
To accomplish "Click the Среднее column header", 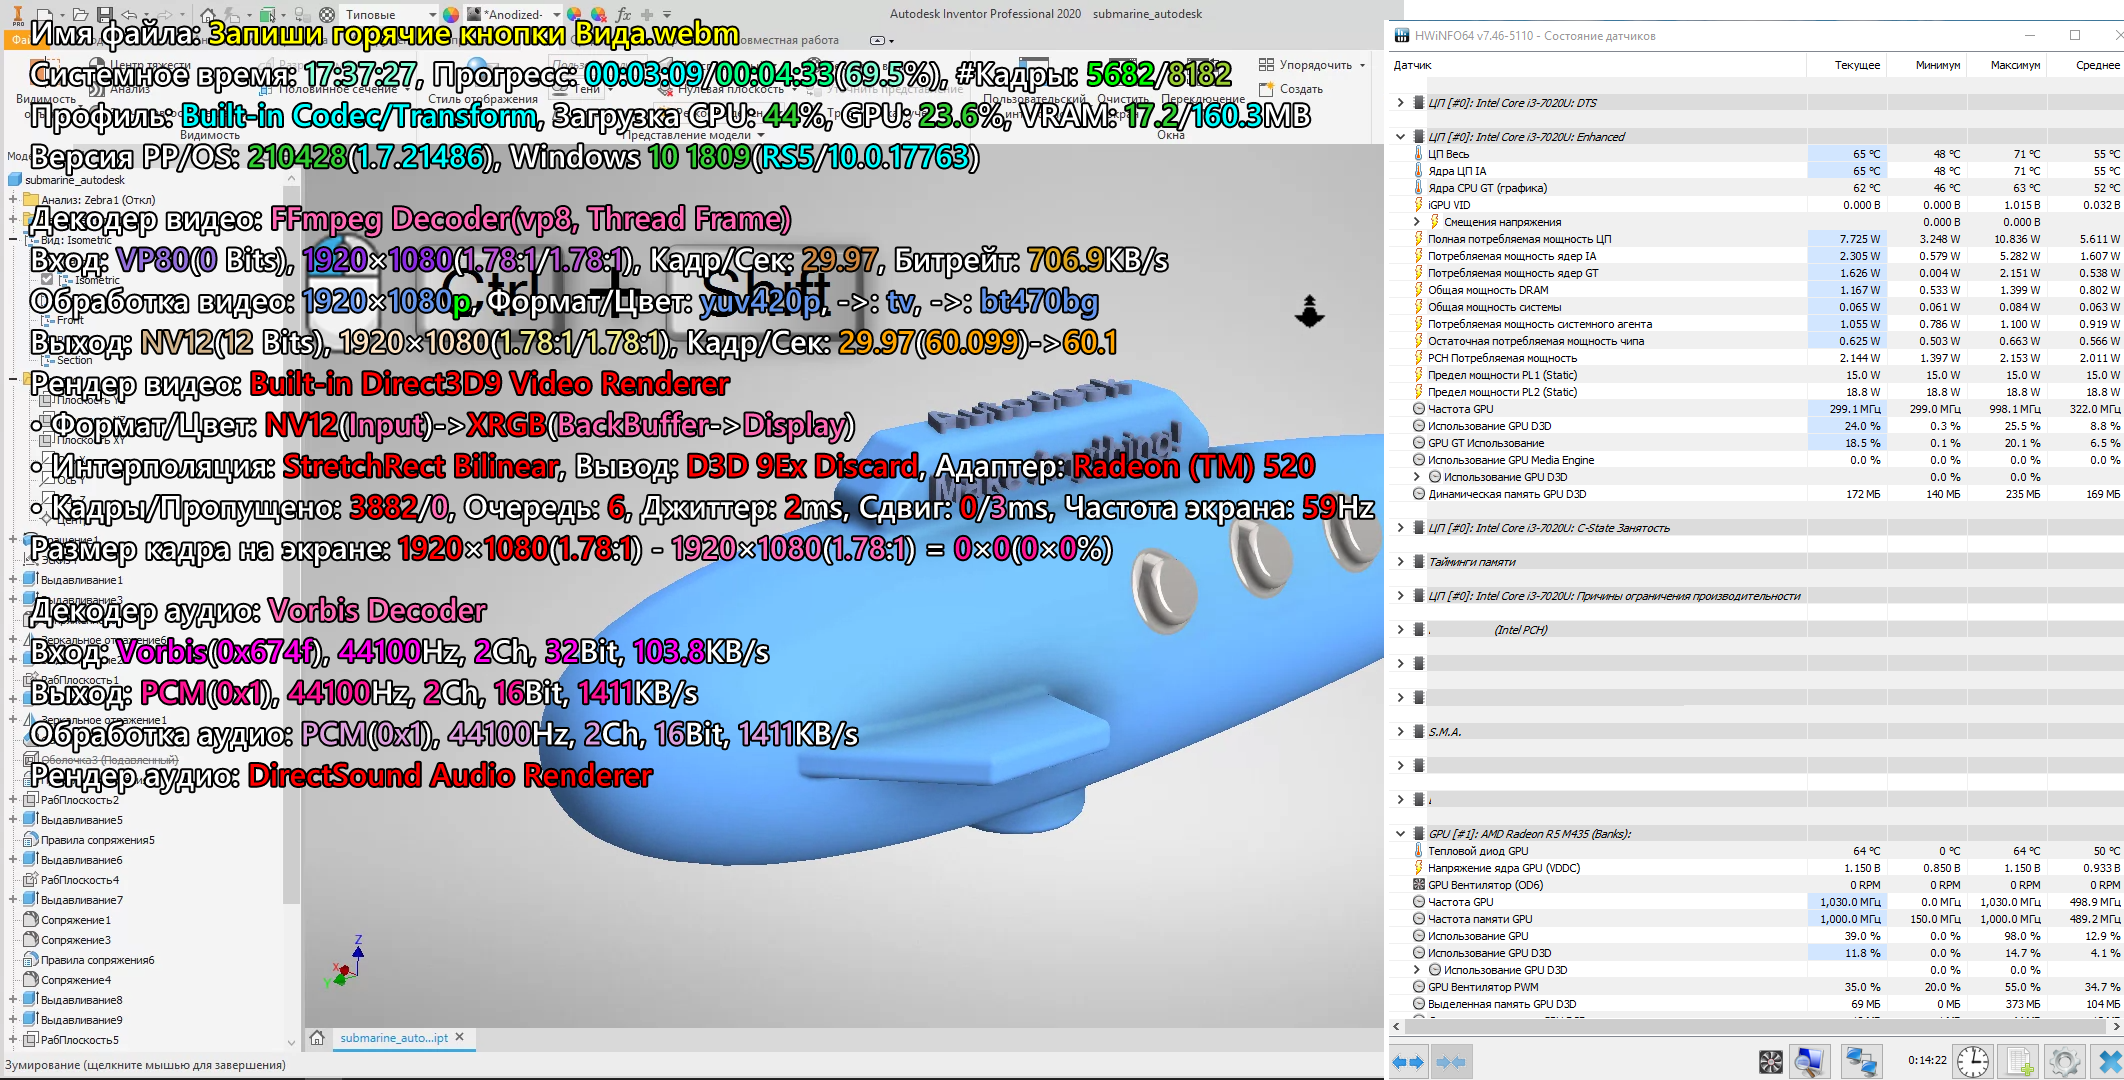I will pos(2097,65).
